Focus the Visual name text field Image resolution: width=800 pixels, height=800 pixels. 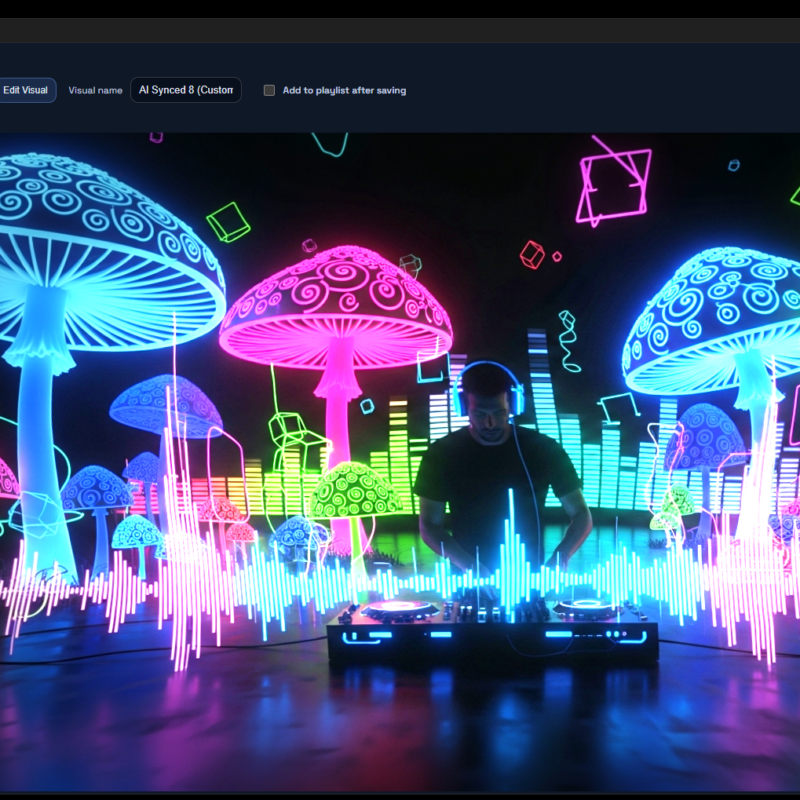pos(186,90)
